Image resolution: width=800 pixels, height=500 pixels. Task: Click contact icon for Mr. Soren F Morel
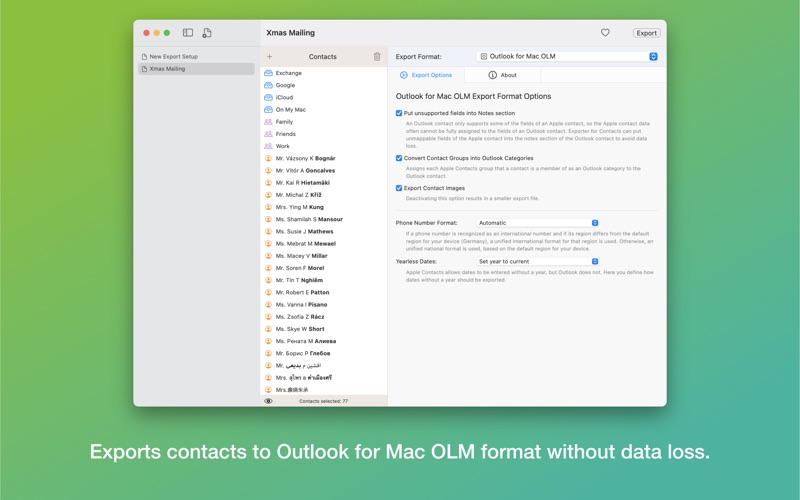pos(268,268)
